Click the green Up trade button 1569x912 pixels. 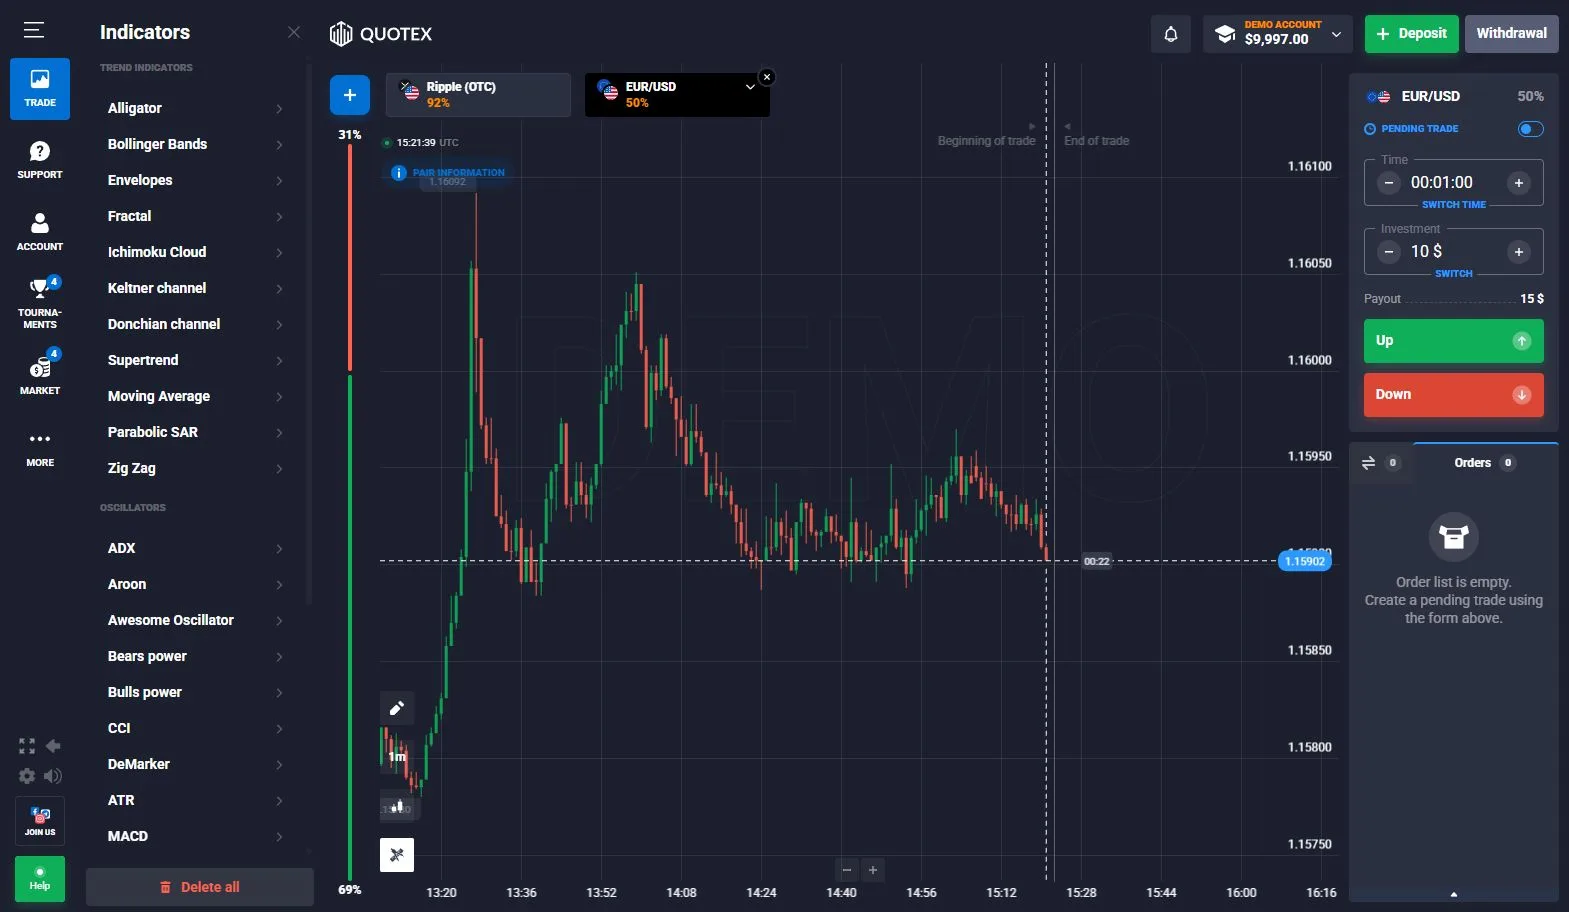[1453, 341]
